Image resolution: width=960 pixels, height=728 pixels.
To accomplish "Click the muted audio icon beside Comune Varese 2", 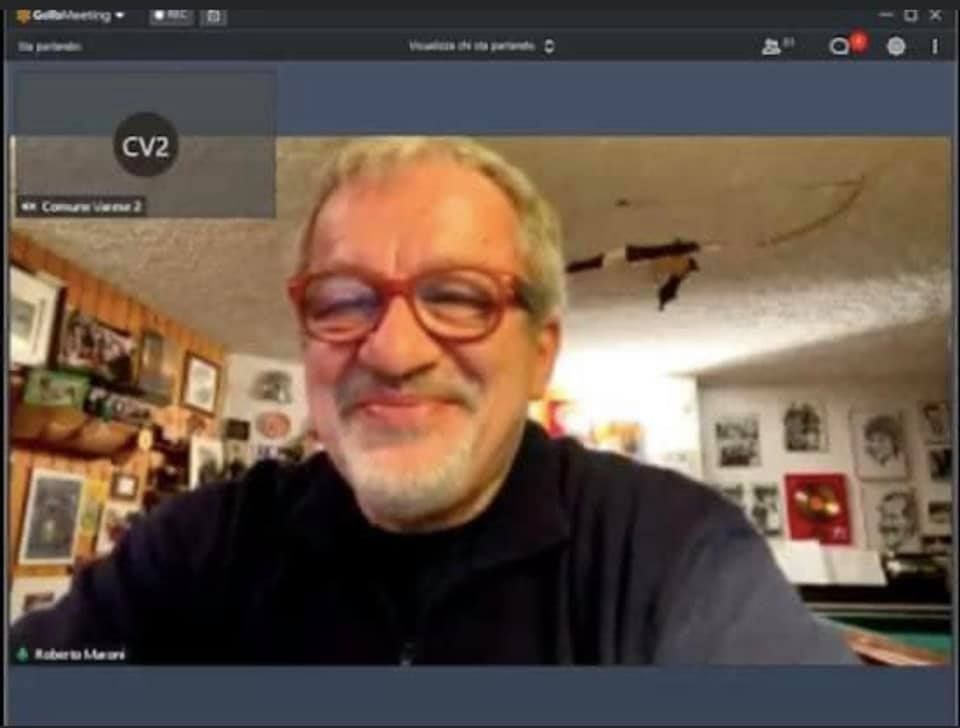I will 28,206.
